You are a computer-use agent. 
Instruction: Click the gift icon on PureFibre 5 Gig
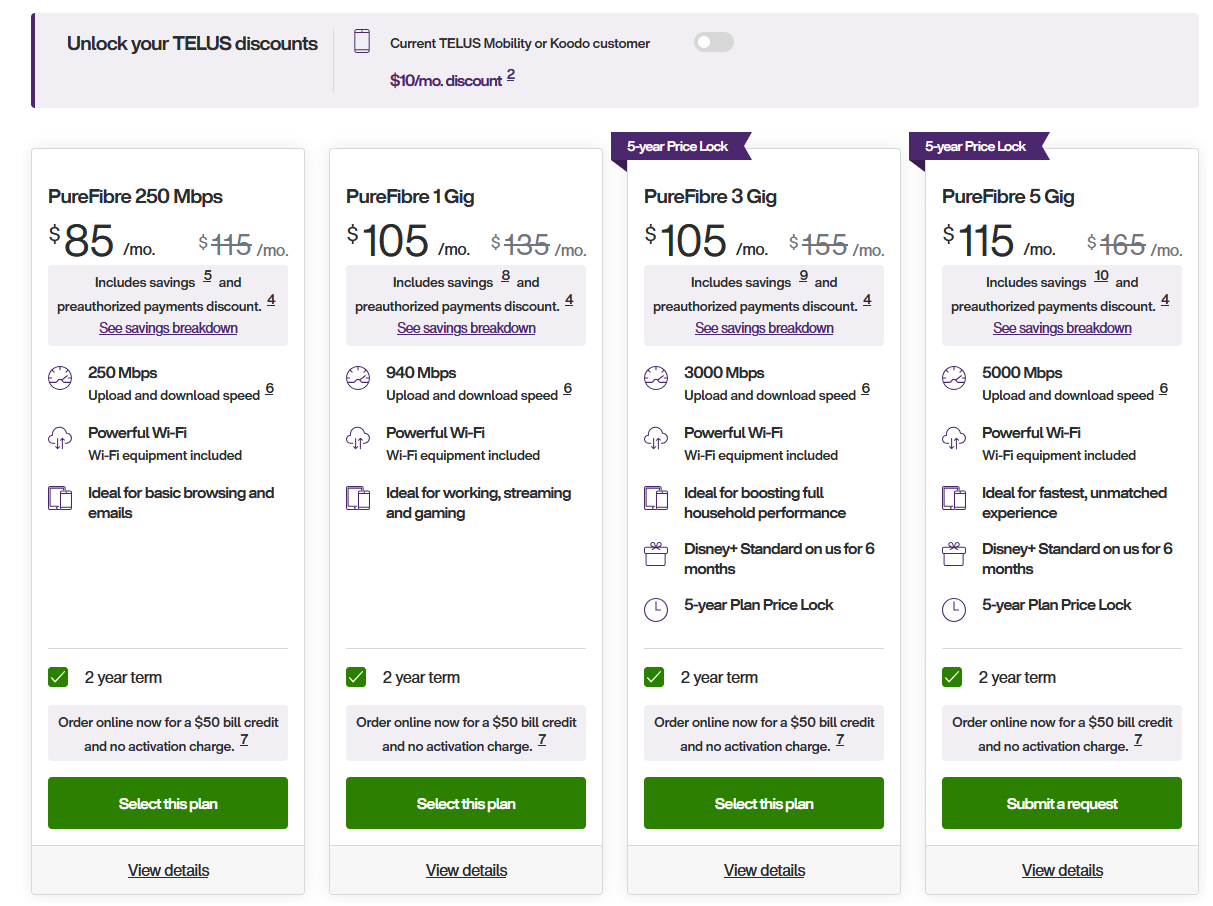pyautogui.click(x=954, y=554)
